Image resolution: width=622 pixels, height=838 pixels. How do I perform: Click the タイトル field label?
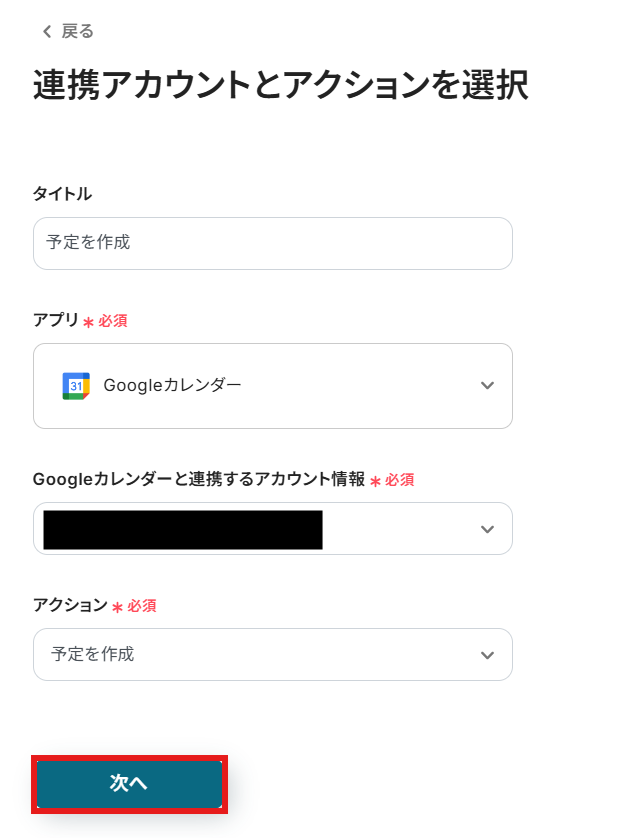pyautogui.click(x=62, y=194)
